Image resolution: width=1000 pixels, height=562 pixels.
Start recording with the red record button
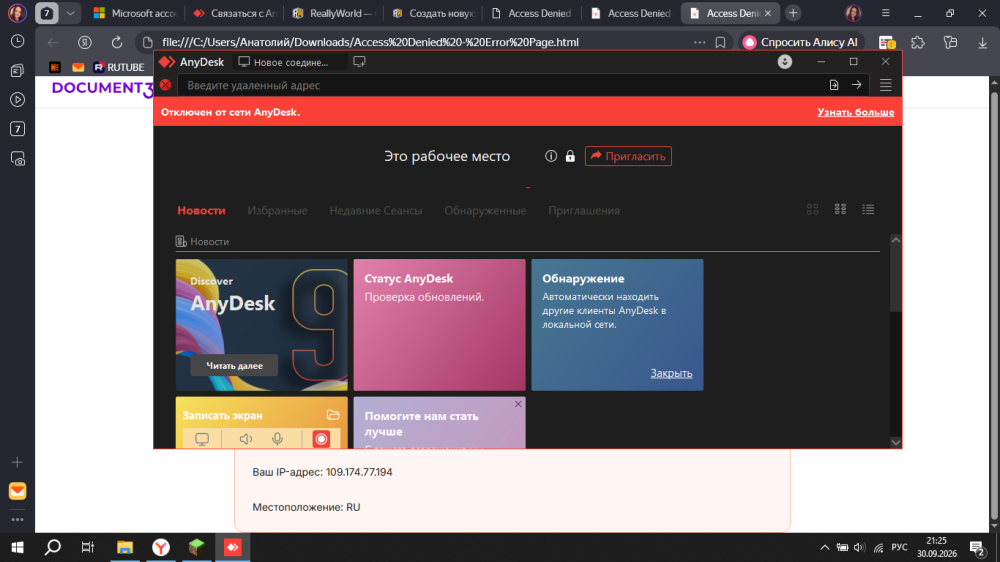tap(321, 439)
